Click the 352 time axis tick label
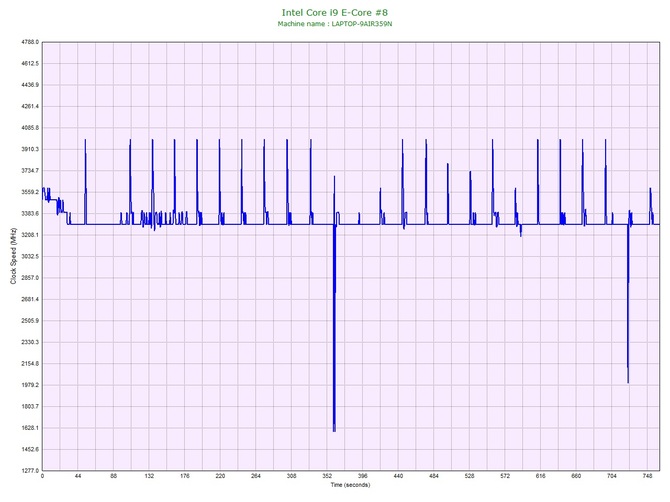Viewport: 670px width, 502px height. [327, 476]
